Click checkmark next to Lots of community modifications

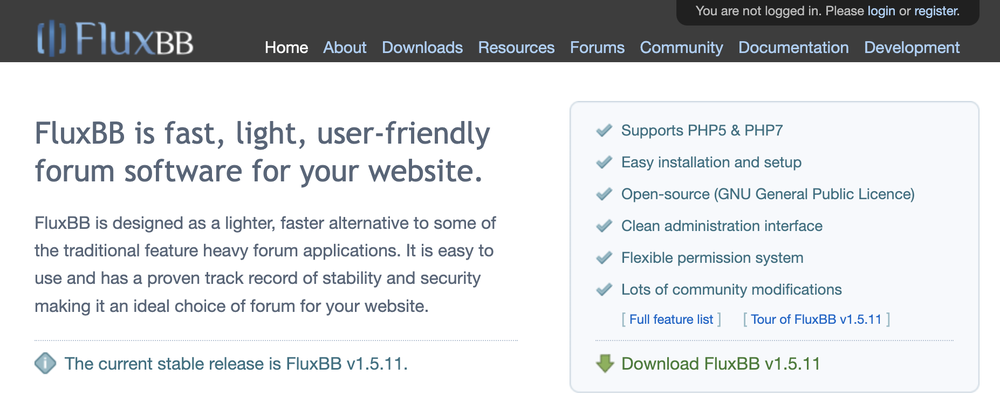pyautogui.click(x=604, y=289)
